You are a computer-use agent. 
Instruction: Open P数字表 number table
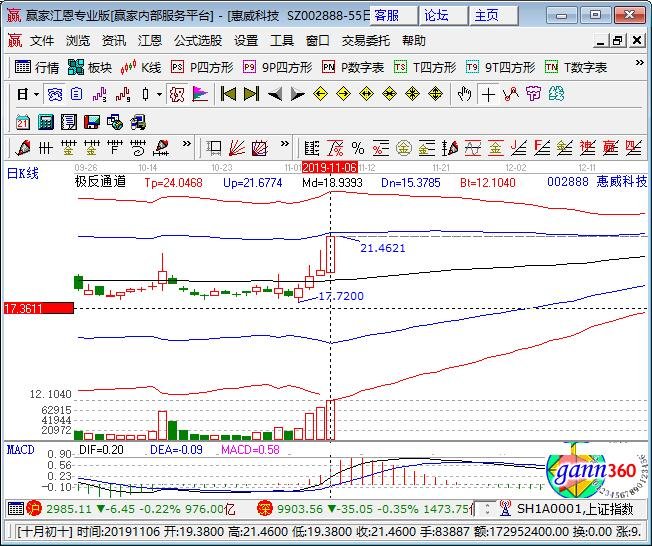[353, 67]
